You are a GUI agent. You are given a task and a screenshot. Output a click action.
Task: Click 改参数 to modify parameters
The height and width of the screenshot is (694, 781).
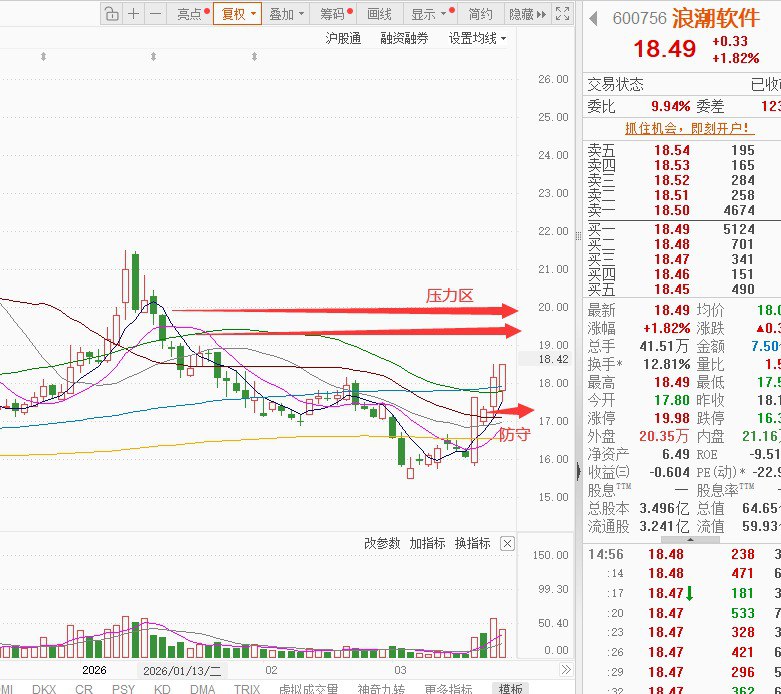[382, 543]
